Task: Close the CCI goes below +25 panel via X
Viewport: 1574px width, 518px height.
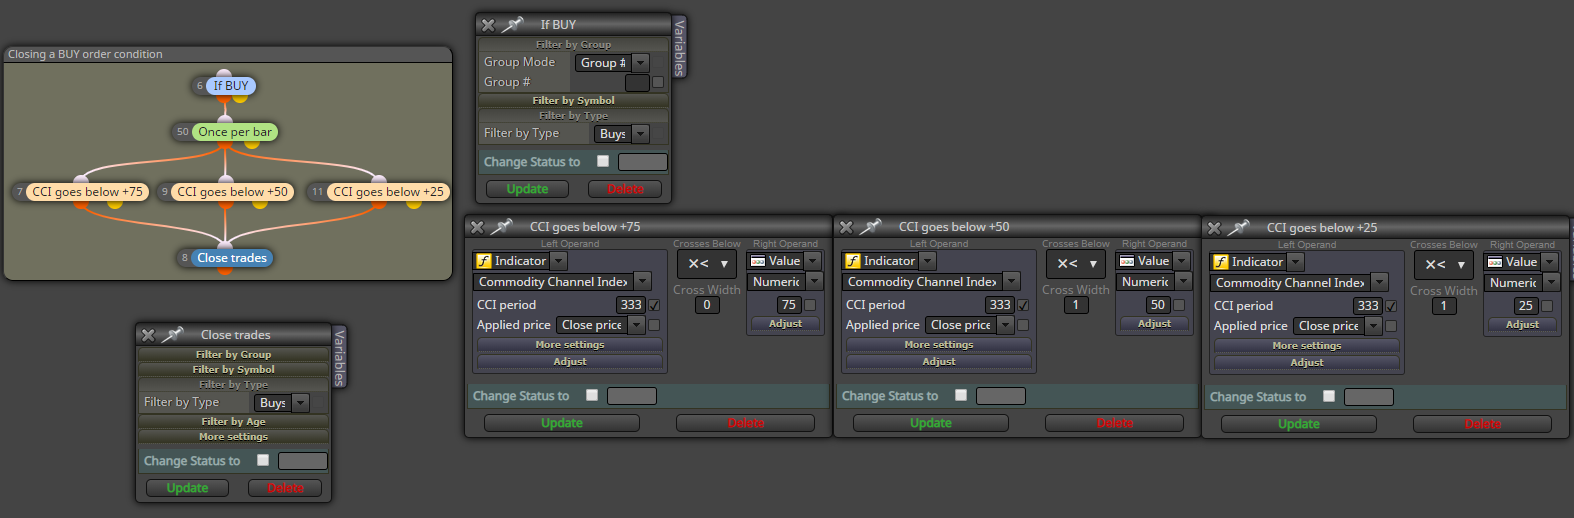Action: coord(1214,229)
